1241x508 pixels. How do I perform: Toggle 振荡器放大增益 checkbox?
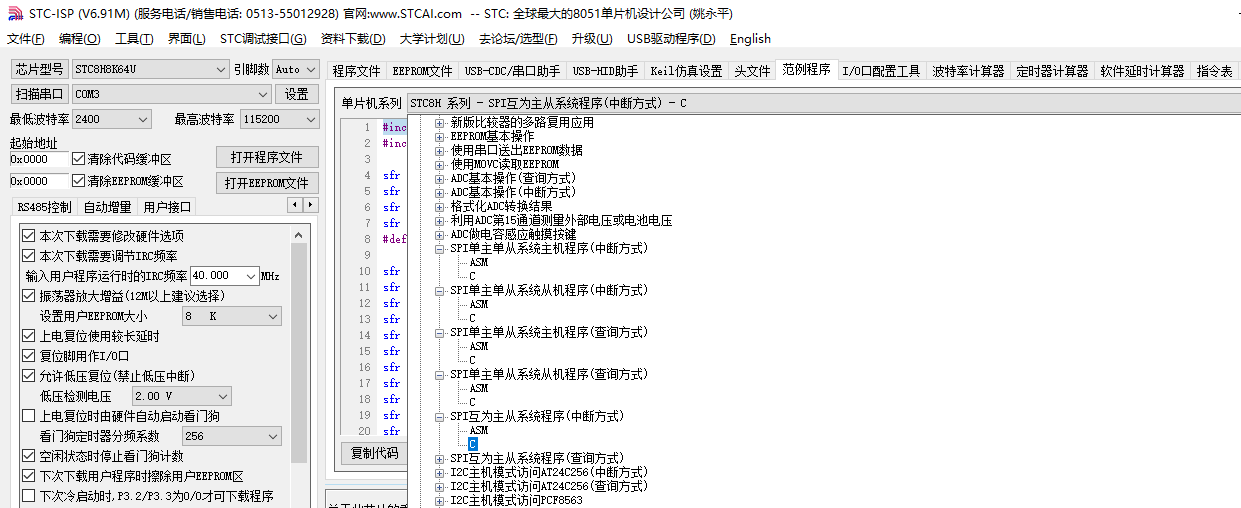pyautogui.click(x=28, y=296)
